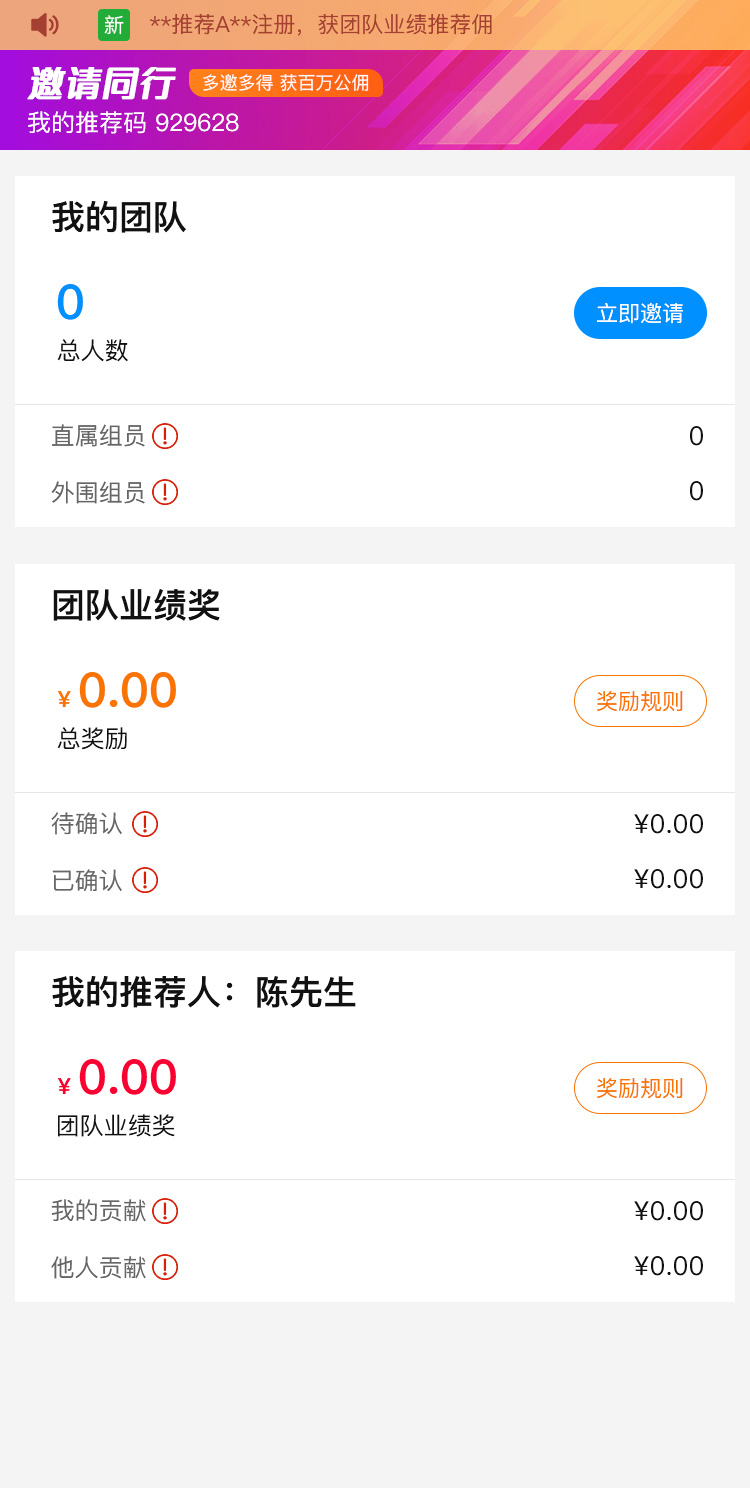Tap info icon beside 待确认

(x=145, y=824)
